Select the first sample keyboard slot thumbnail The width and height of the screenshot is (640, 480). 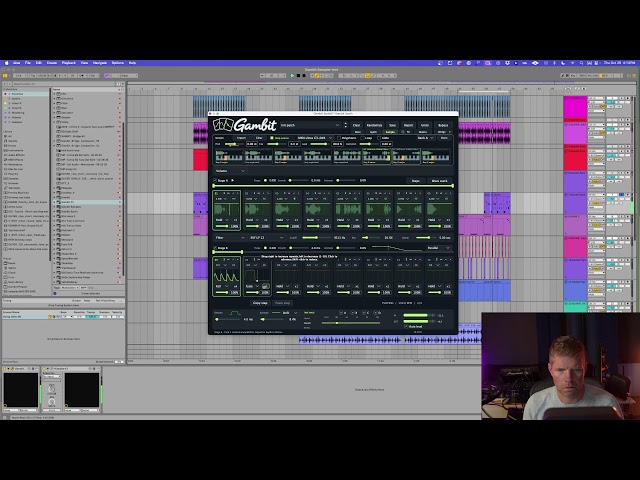point(229,157)
